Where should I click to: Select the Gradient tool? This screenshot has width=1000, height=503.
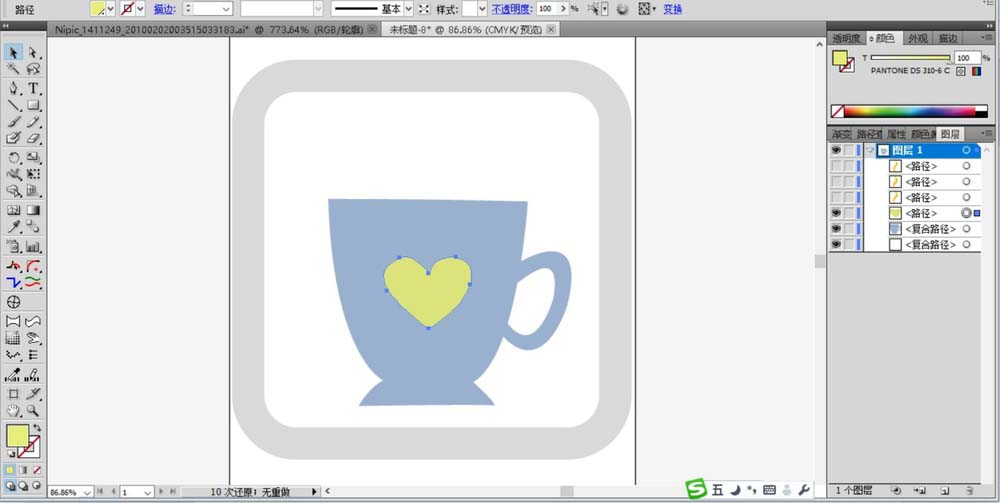click(x=33, y=210)
